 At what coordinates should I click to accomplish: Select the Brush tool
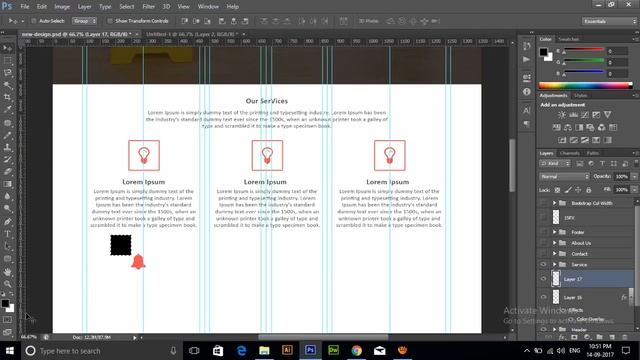tap(7, 135)
